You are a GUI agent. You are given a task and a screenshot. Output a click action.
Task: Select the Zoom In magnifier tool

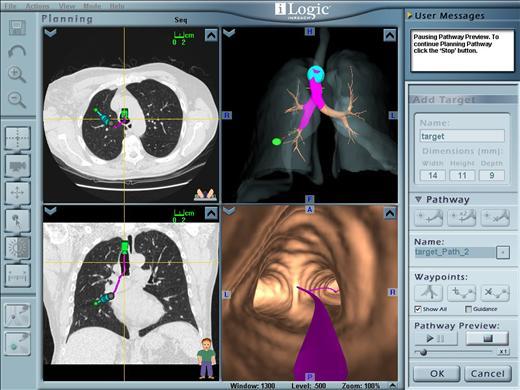pyautogui.click(x=17, y=74)
